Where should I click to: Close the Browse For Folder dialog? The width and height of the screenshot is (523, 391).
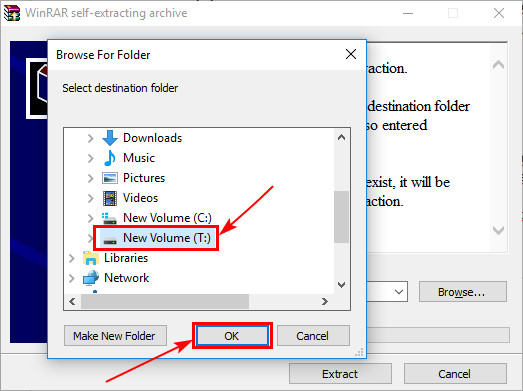[x=351, y=54]
